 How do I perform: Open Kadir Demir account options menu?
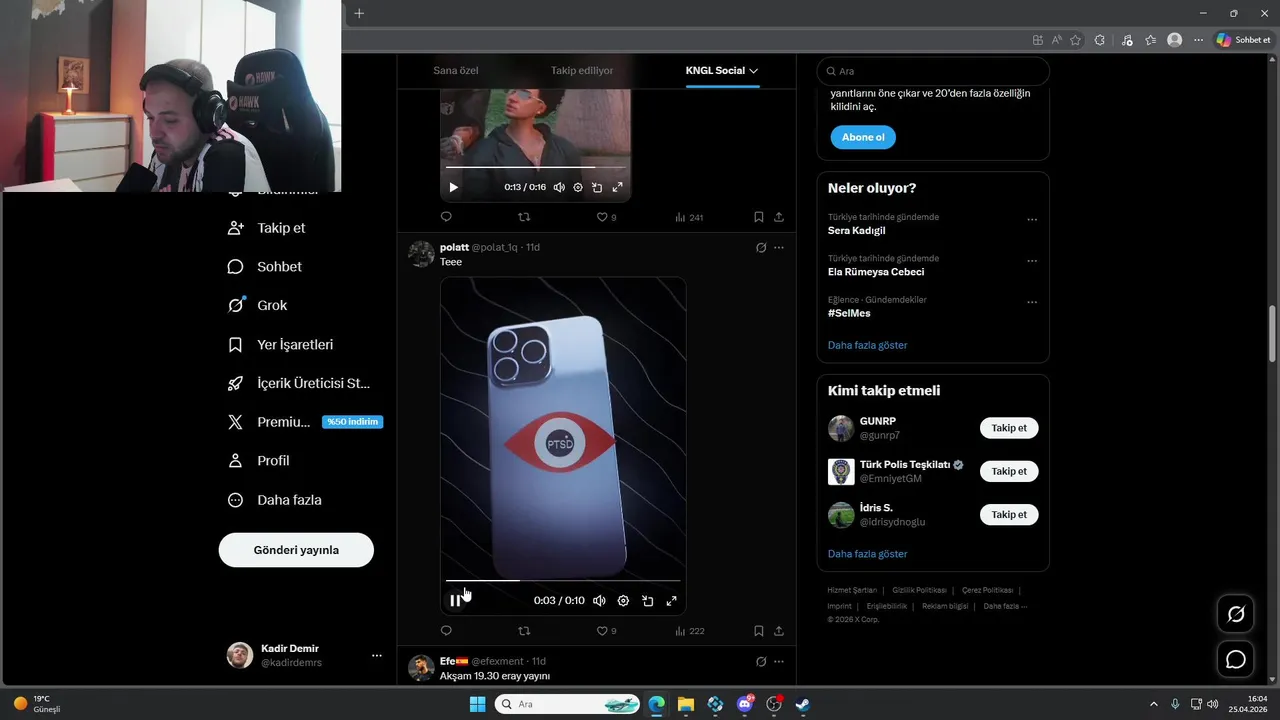click(x=377, y=656)
